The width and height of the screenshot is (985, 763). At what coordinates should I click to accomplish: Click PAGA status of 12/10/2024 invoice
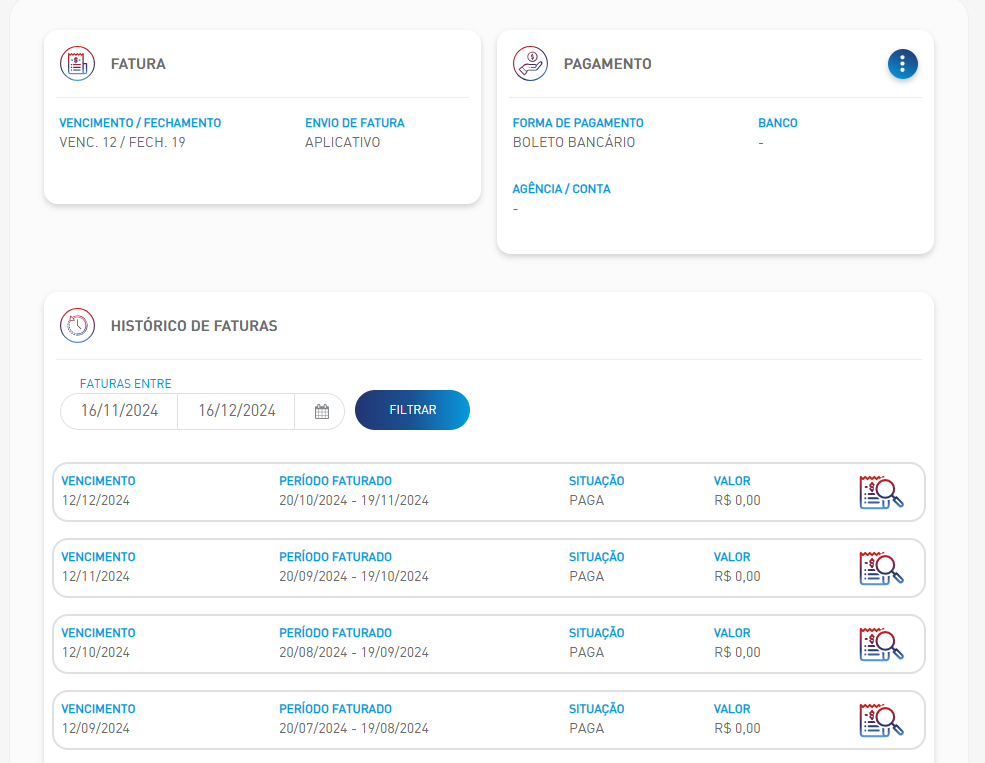tap(587, 652)
